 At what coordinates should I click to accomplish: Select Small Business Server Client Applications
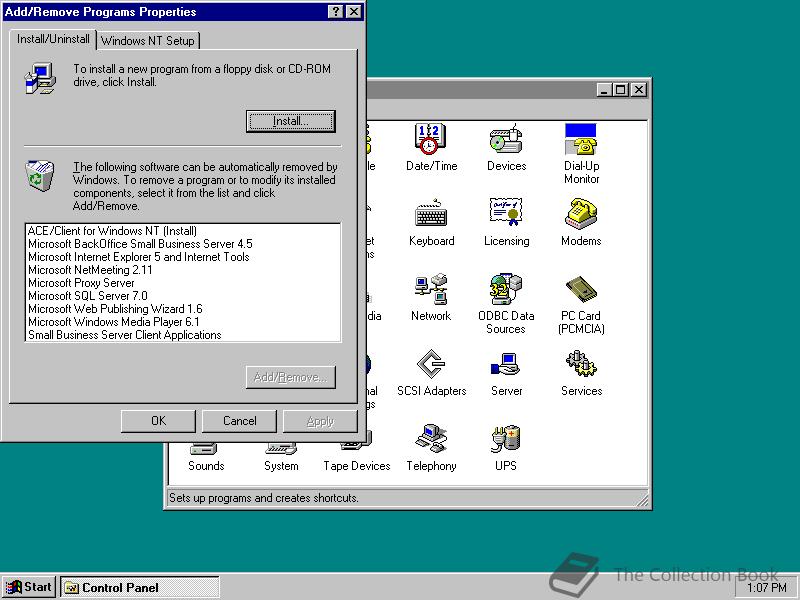[x=183, y=335]
